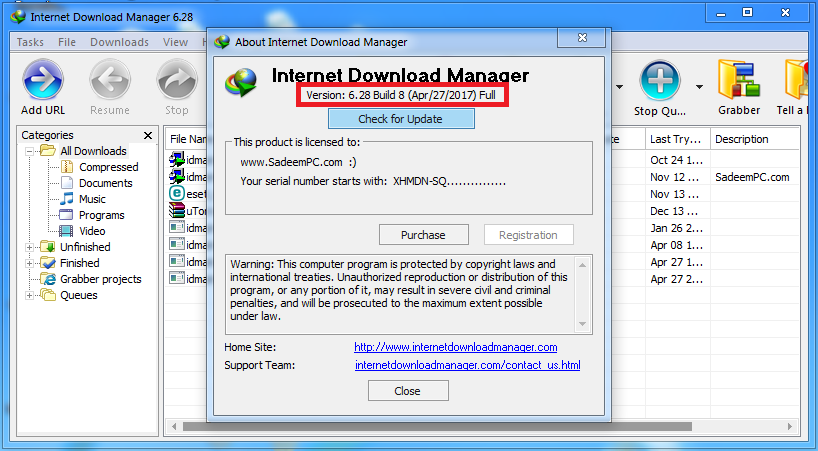The image size is (818, 451).
Task: Open the Downloads menu
Action: tap(119, 42)
